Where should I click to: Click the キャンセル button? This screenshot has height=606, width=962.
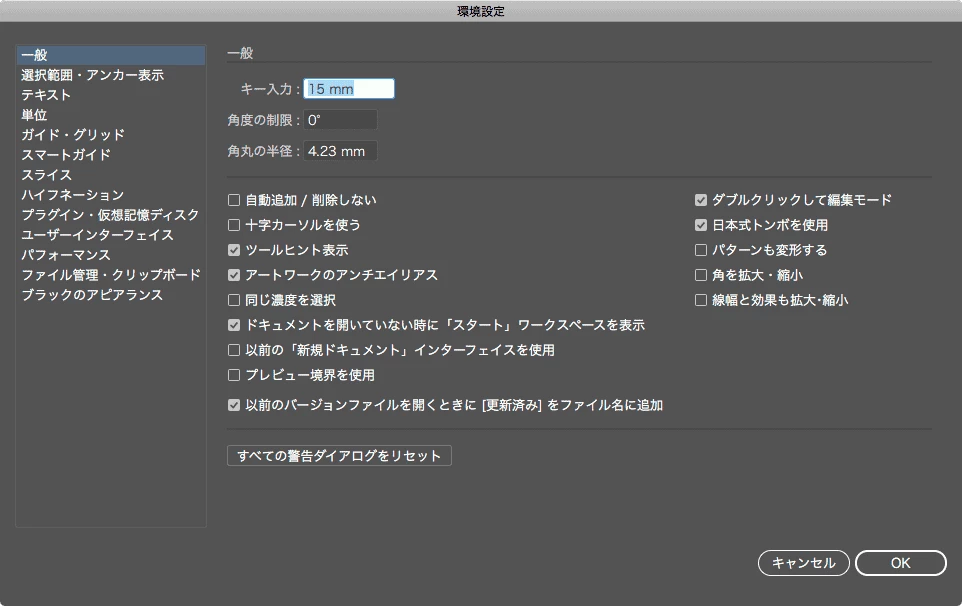click(804, 563)
